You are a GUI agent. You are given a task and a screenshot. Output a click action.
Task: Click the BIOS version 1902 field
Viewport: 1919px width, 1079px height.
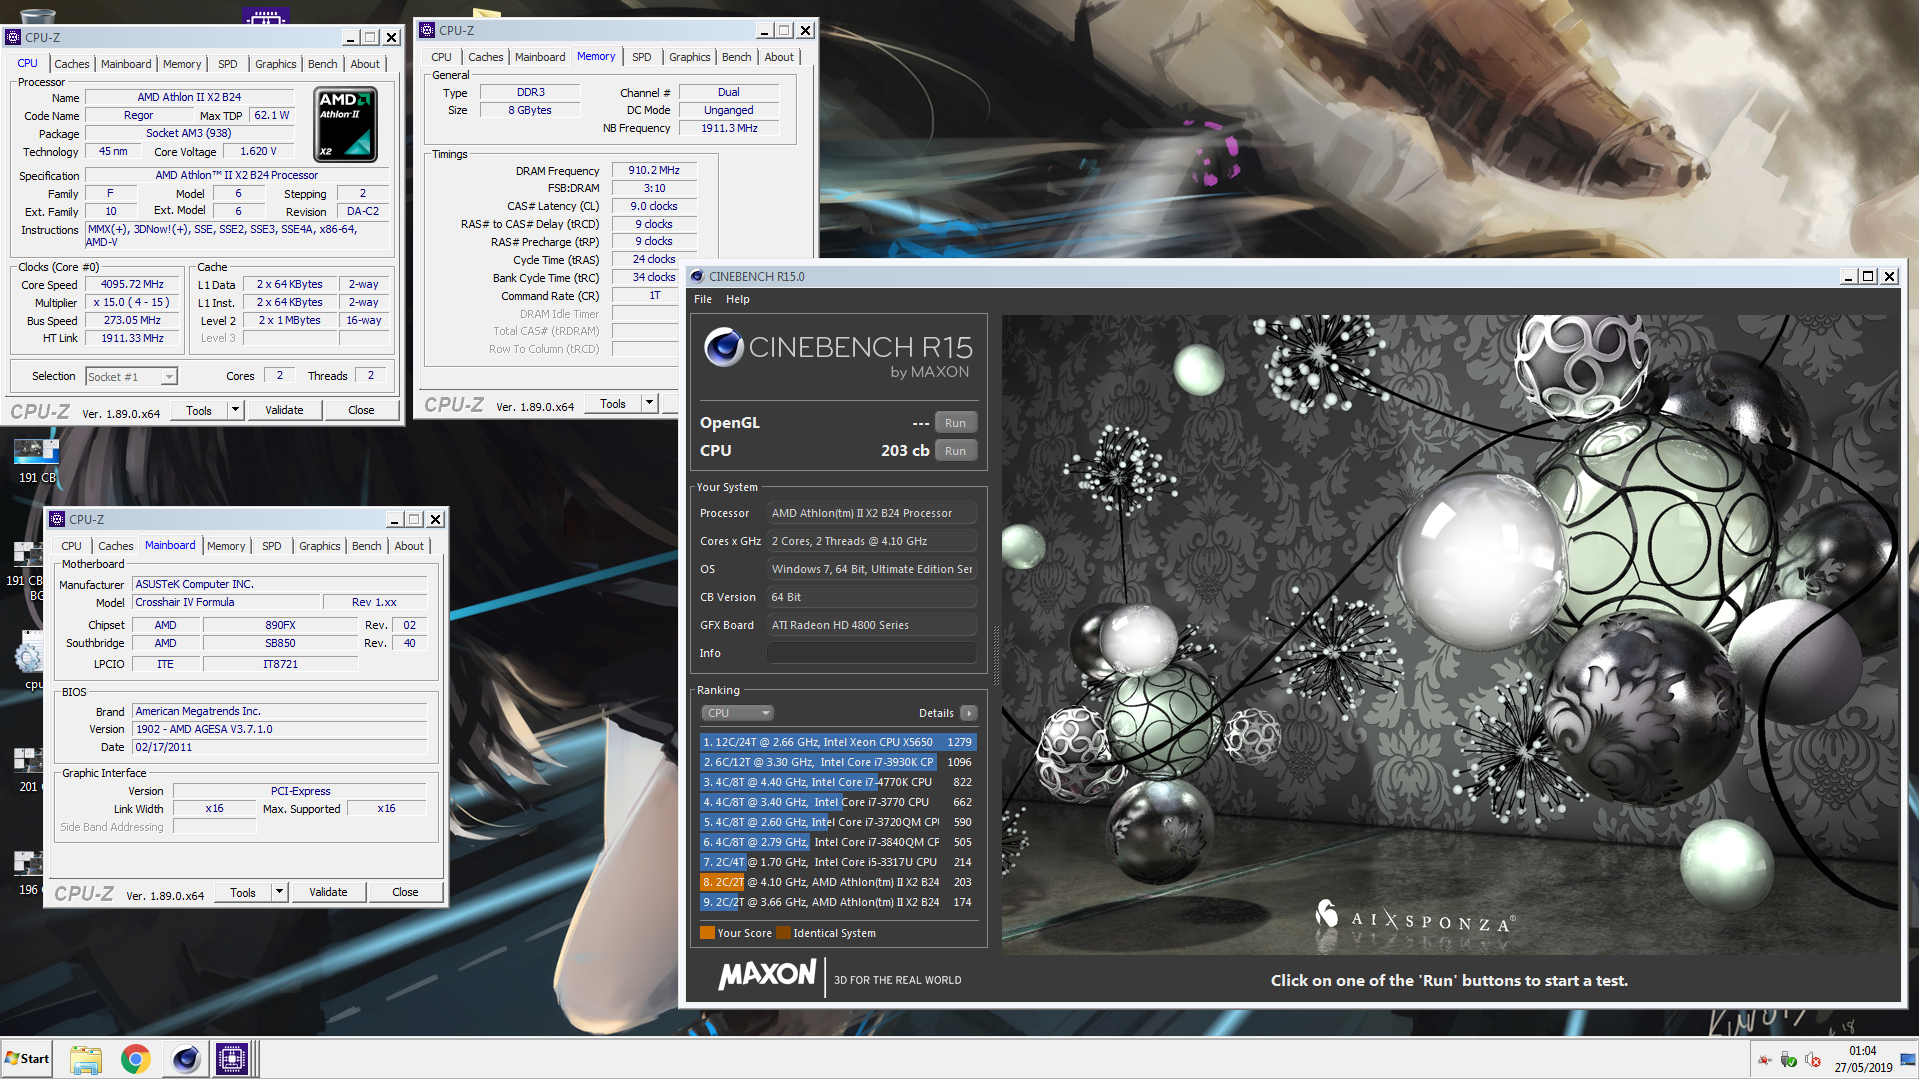tap(280, 729)
